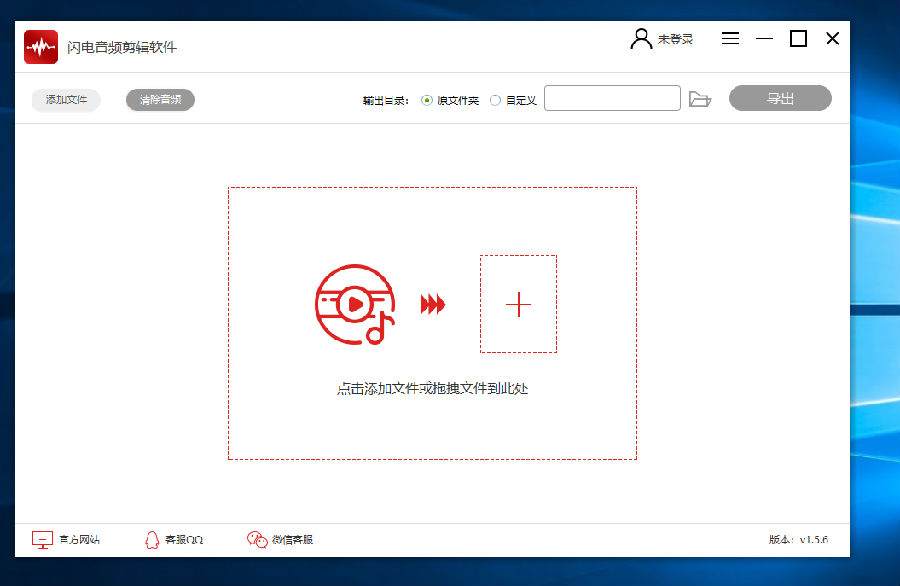900x586 pixels.
Task: Click the 清除音频 button
Action: 159,100
